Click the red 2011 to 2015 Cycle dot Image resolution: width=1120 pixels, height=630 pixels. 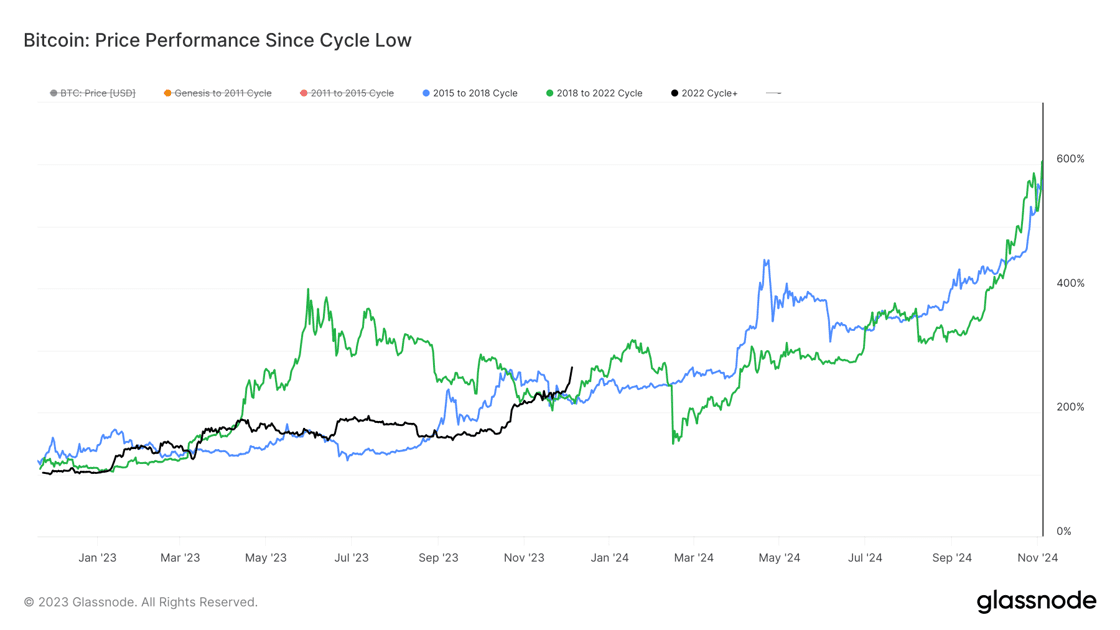tap(304, 93)
